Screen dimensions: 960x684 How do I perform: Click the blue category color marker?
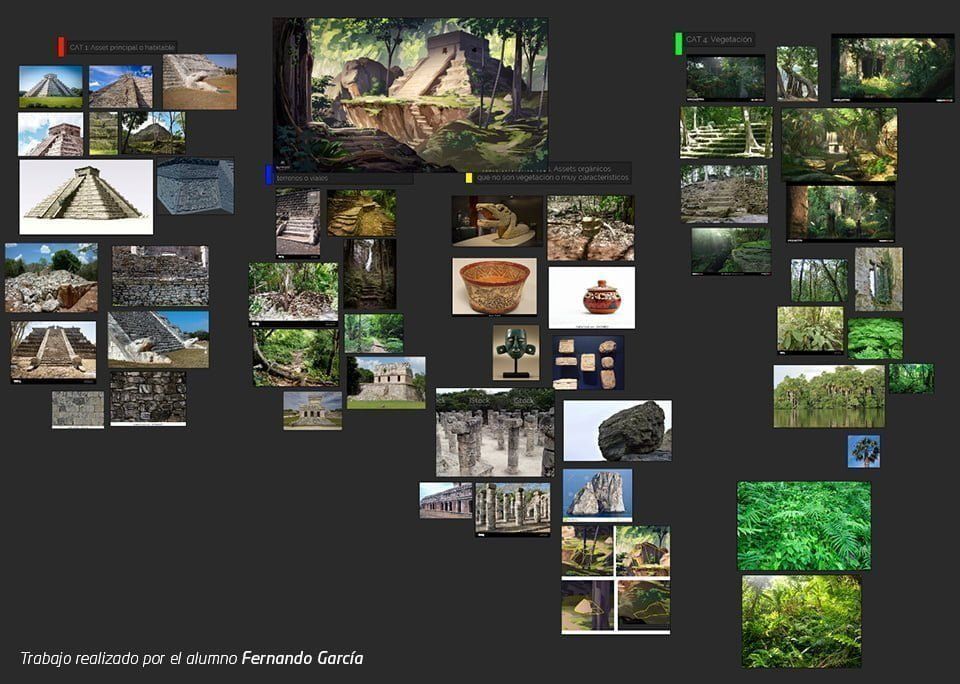pyautogui.click(x=268, y=175)
